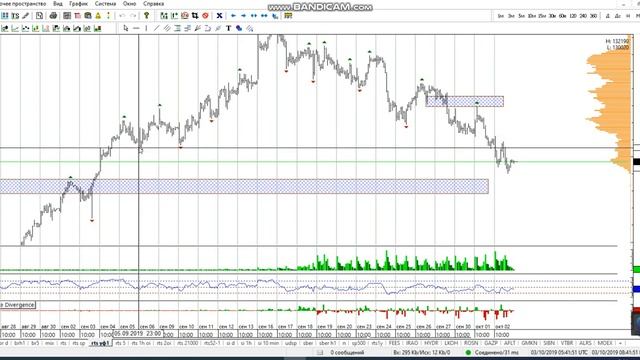Screen dimensions: 640x360
Task: Select the vertical line drawing tool
Action: [x=146, y=28]
